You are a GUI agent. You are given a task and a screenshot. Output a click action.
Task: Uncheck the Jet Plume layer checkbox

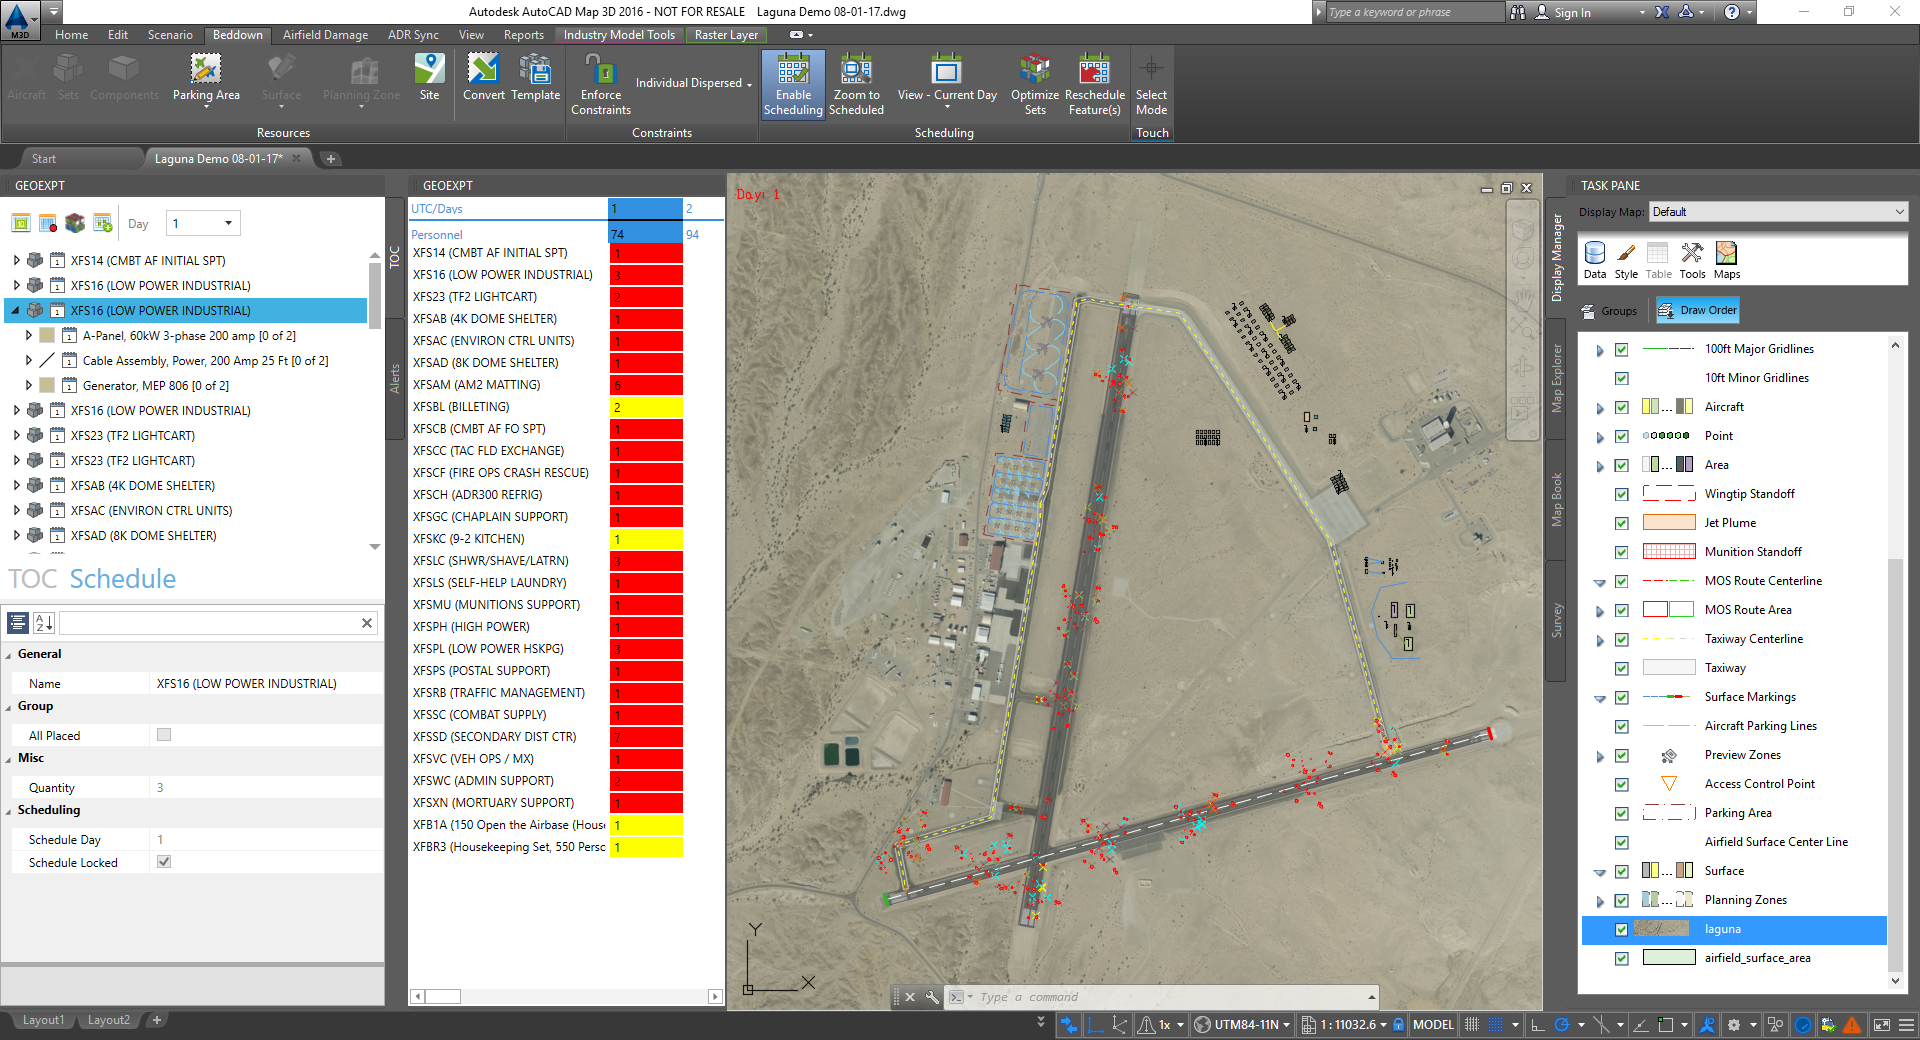pyautogui.click(x=1622, y=523)
